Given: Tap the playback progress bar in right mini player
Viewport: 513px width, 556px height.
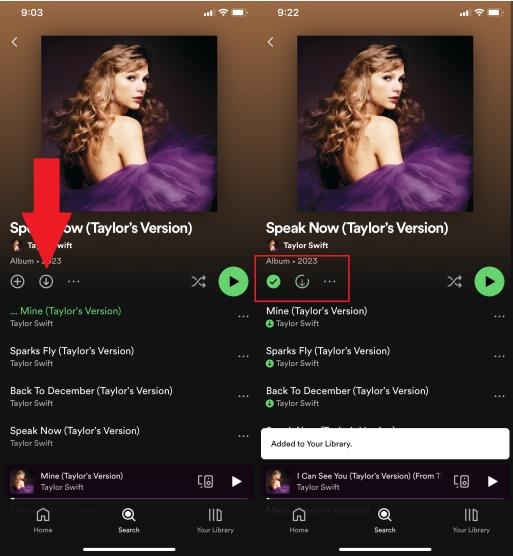Looking at the screenshot, I should [385, 499].
